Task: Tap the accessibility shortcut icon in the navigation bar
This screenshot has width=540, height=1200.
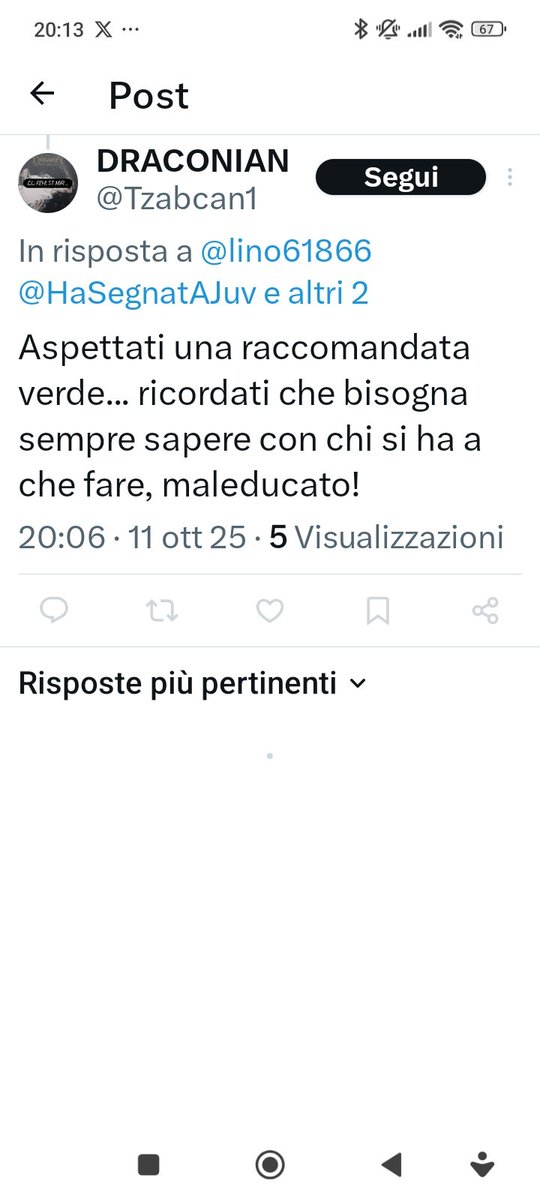Action: [483, 1163]
